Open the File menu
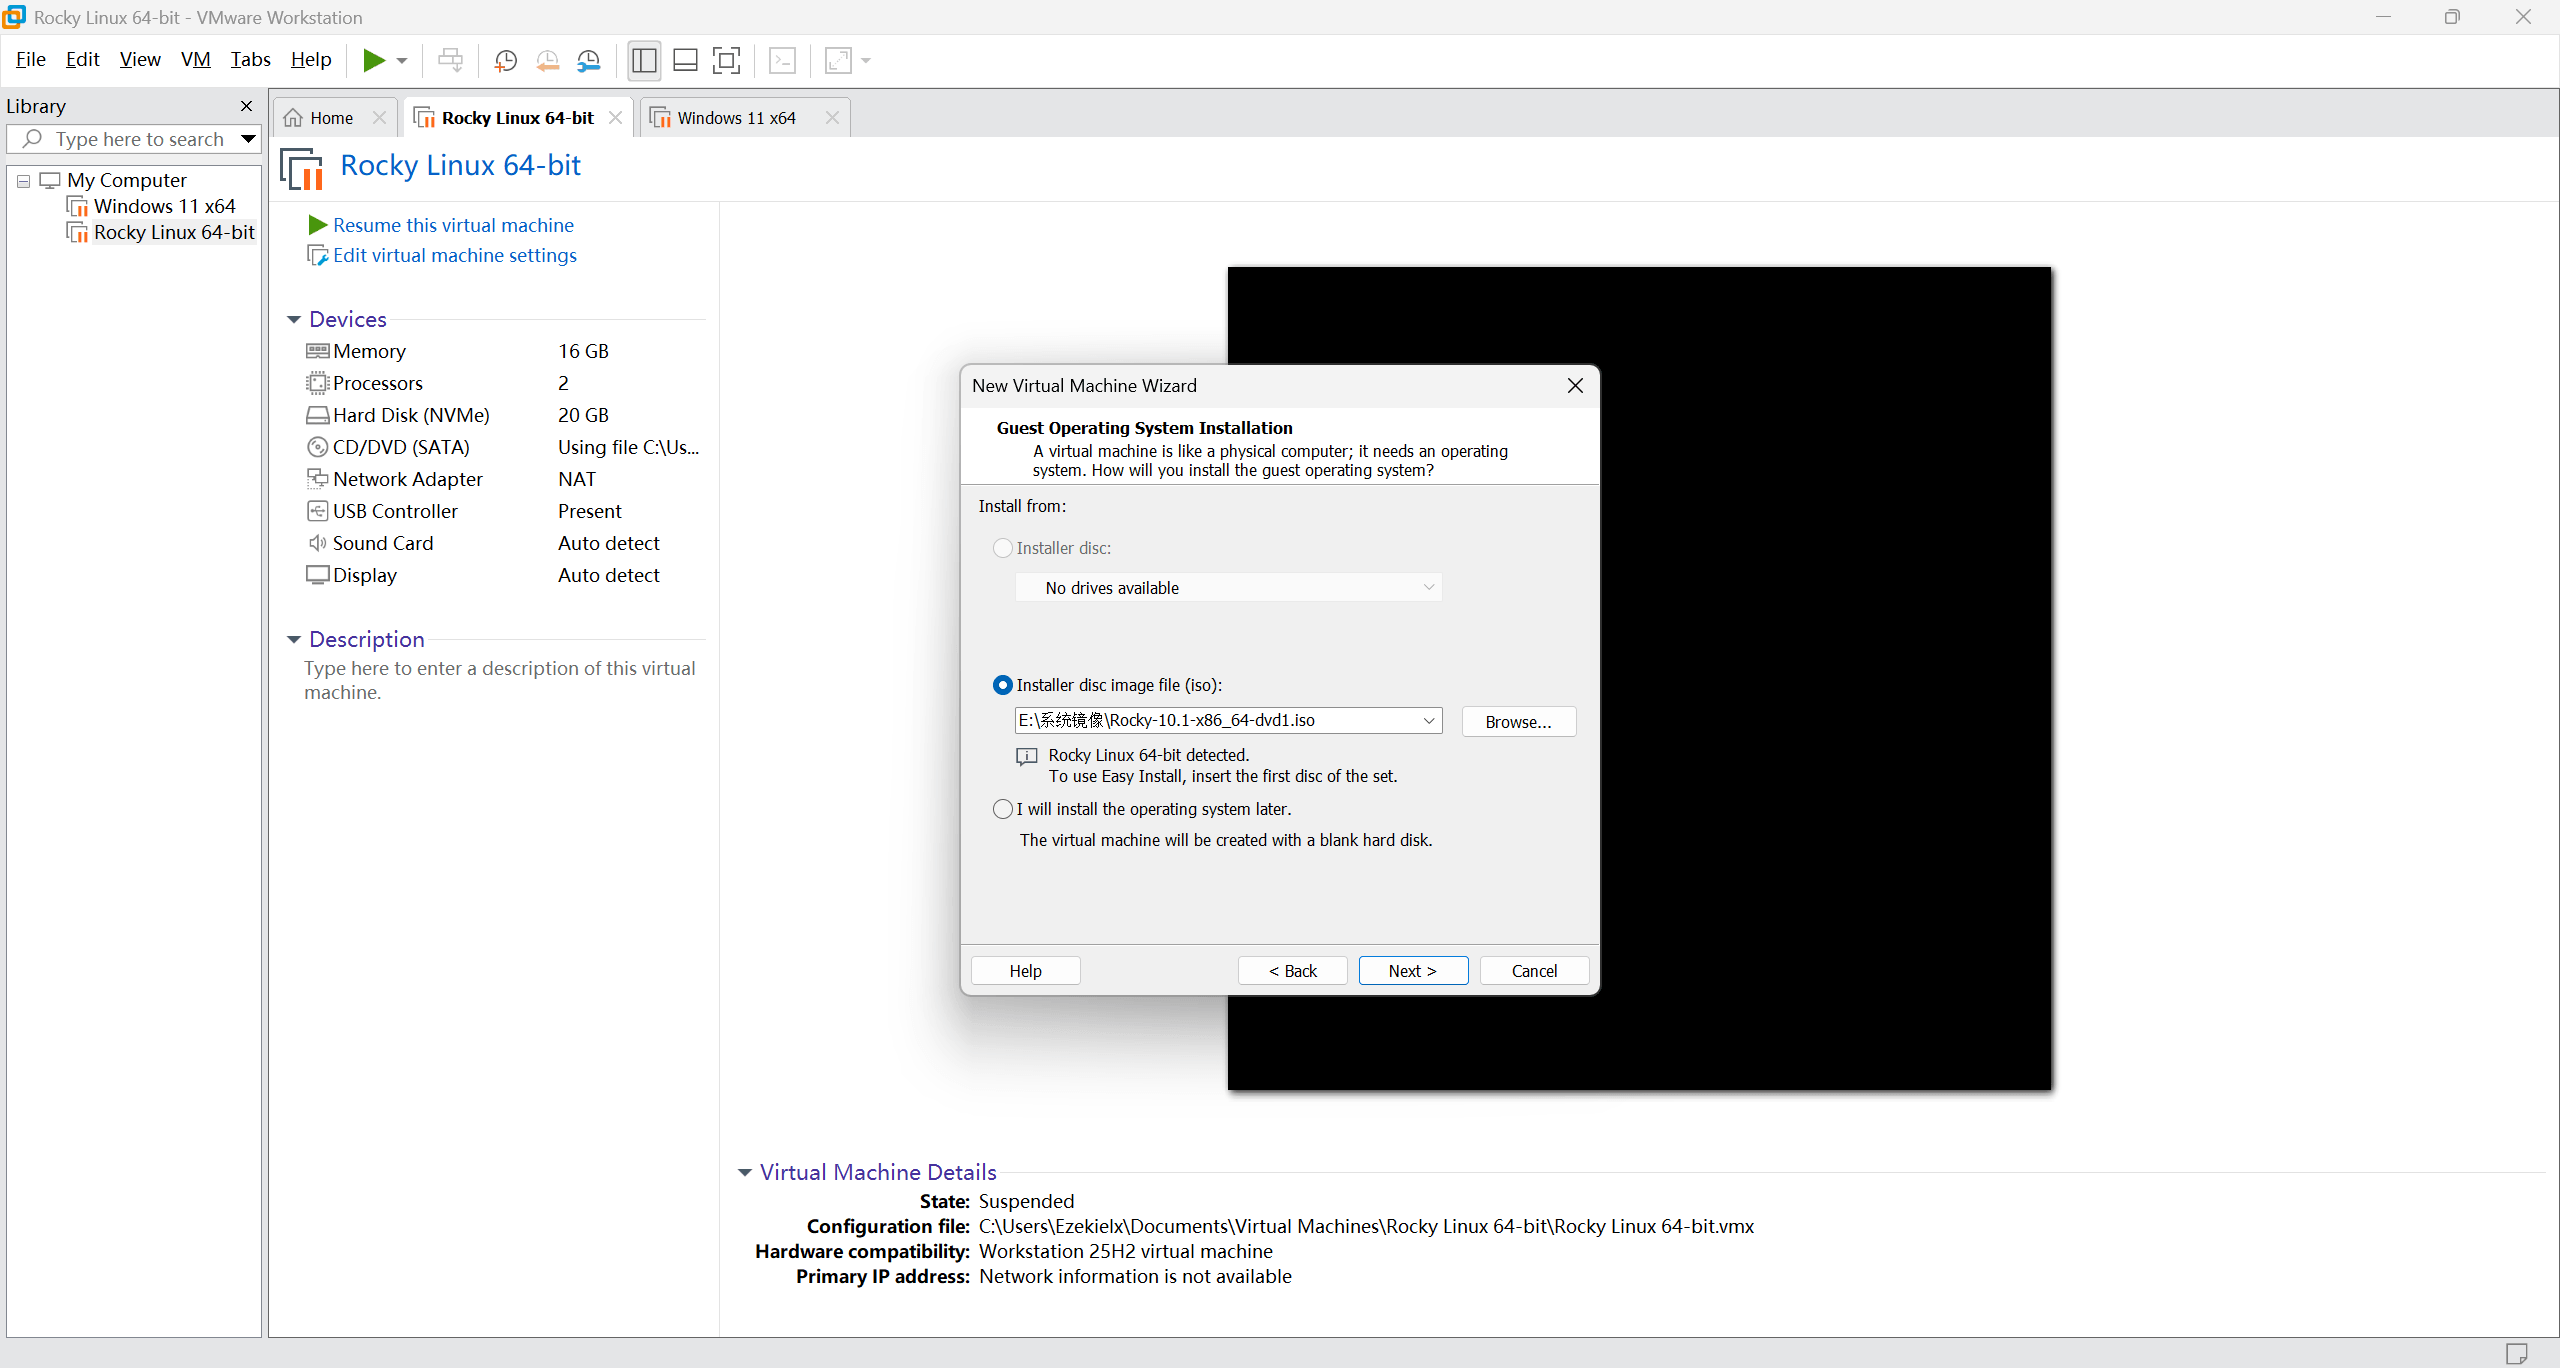2560x1368 pixels. coord(31,60)
